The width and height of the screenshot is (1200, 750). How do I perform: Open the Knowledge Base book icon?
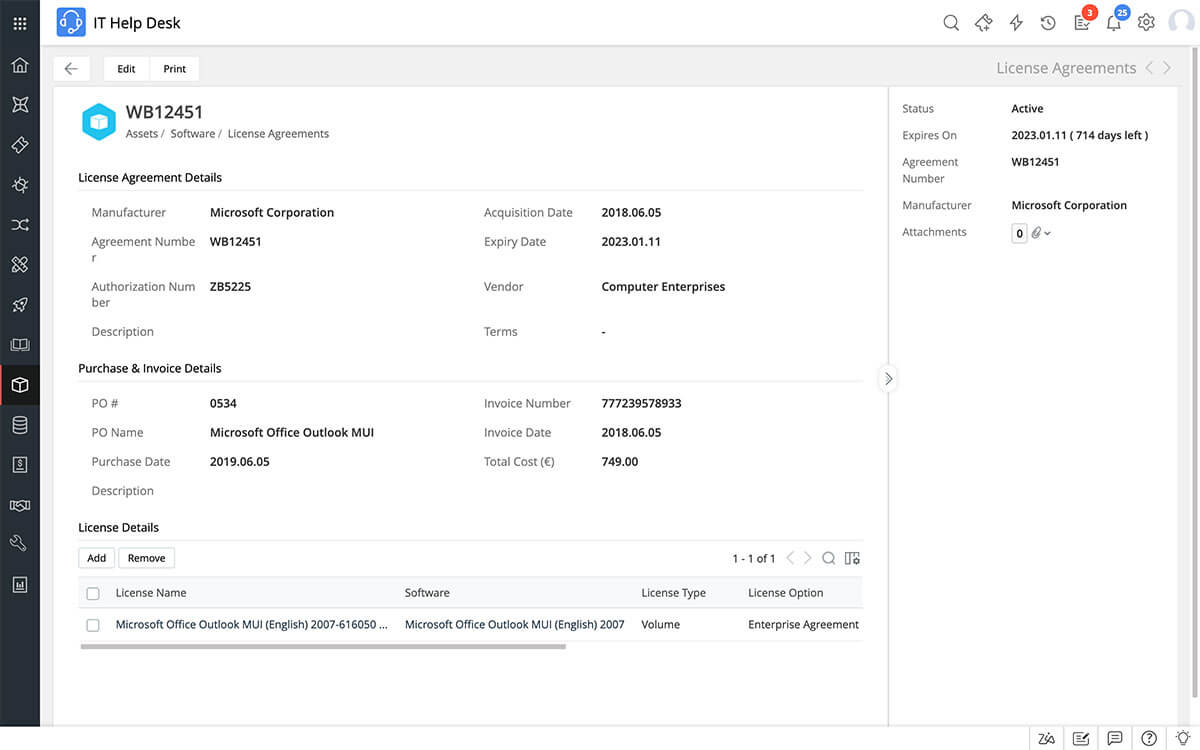[19, 344]
